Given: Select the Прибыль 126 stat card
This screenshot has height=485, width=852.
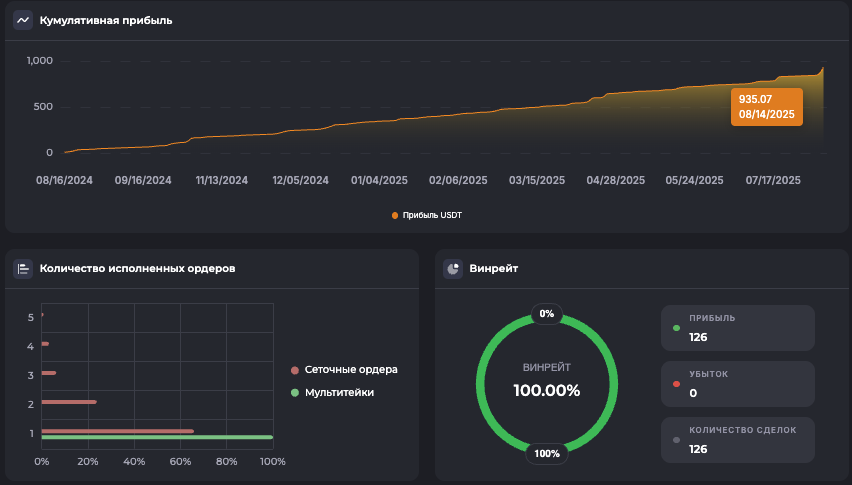Looking at the screenshot, I should 737,327.
